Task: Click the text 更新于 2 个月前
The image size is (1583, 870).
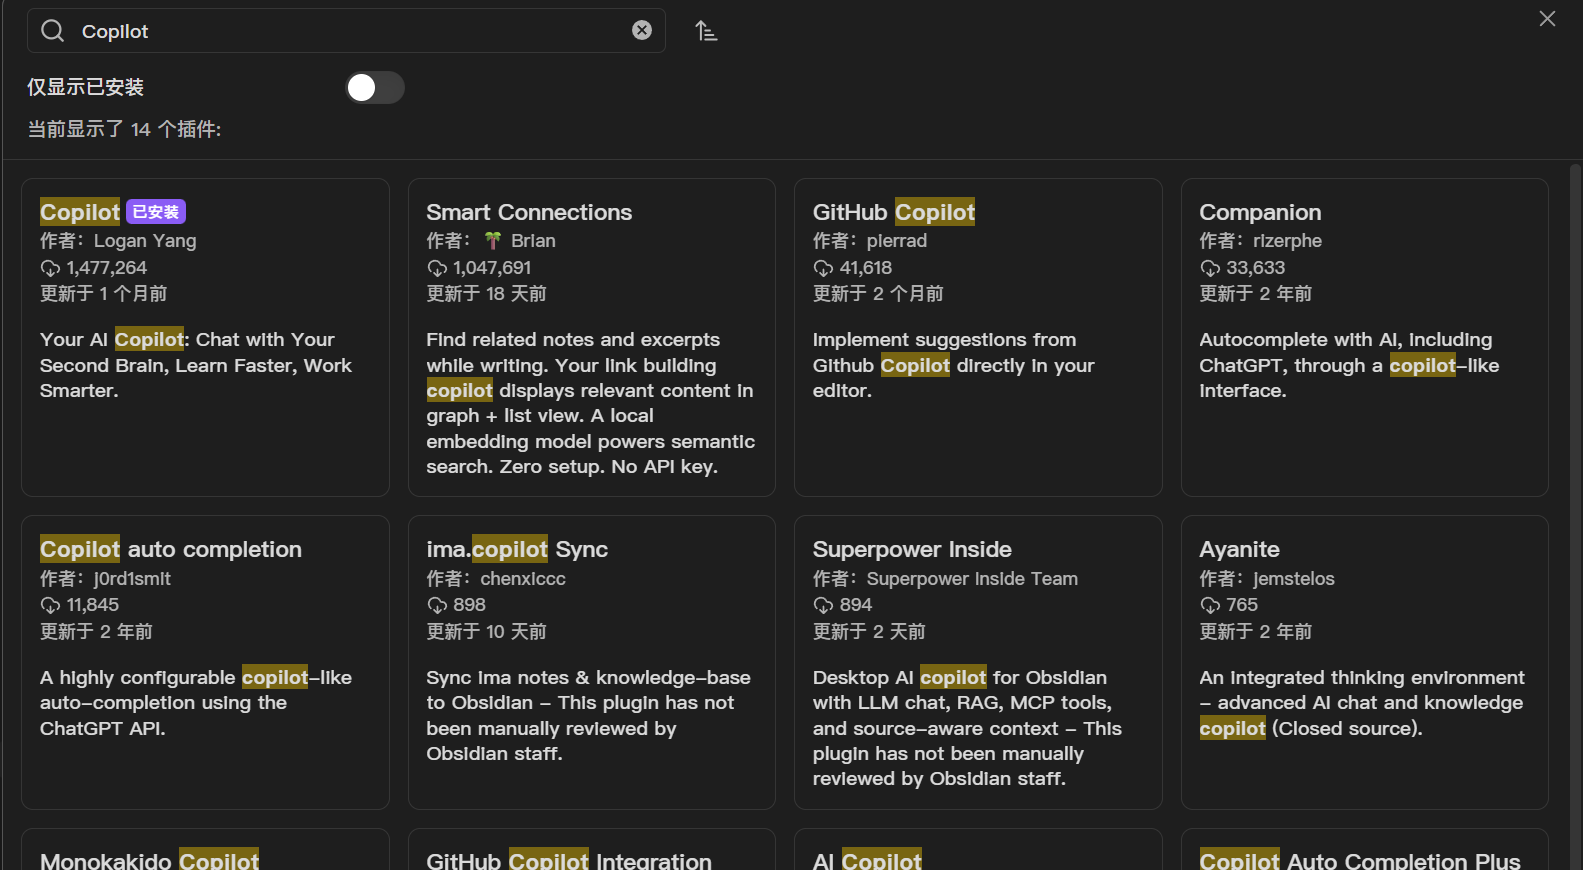Action: click(878, 294)
